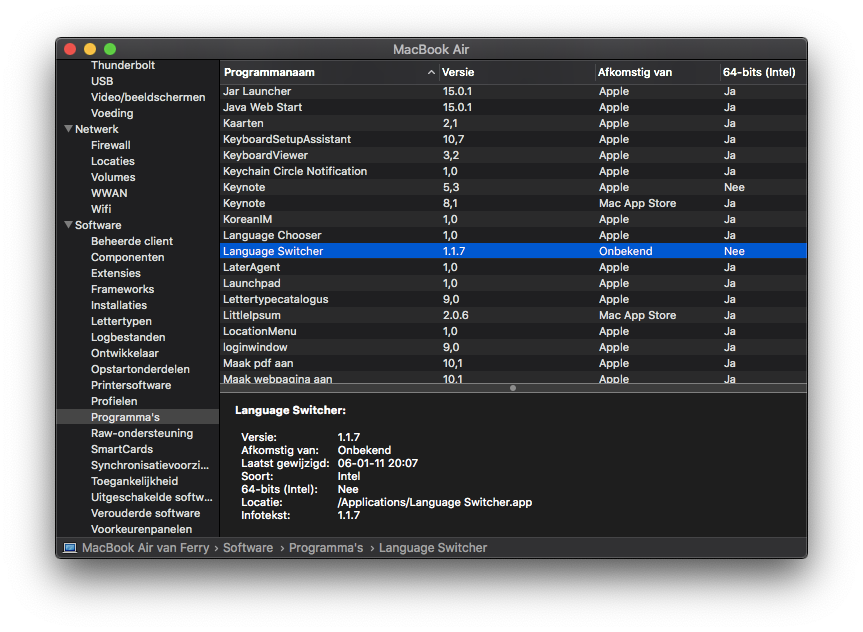
Task: Select the Java Web Start row
Action: pyautogui.click(x=514, y=107)
